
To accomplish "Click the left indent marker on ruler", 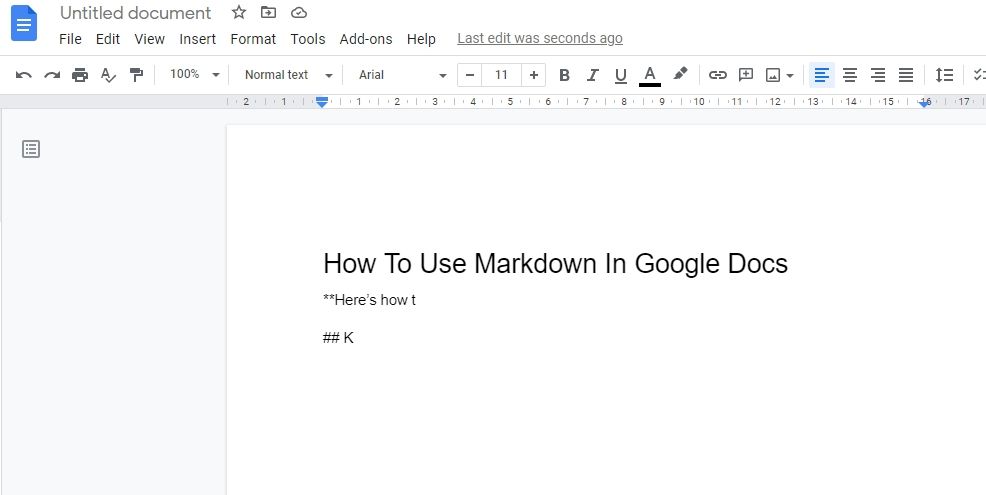I will (x=322, y=102).
